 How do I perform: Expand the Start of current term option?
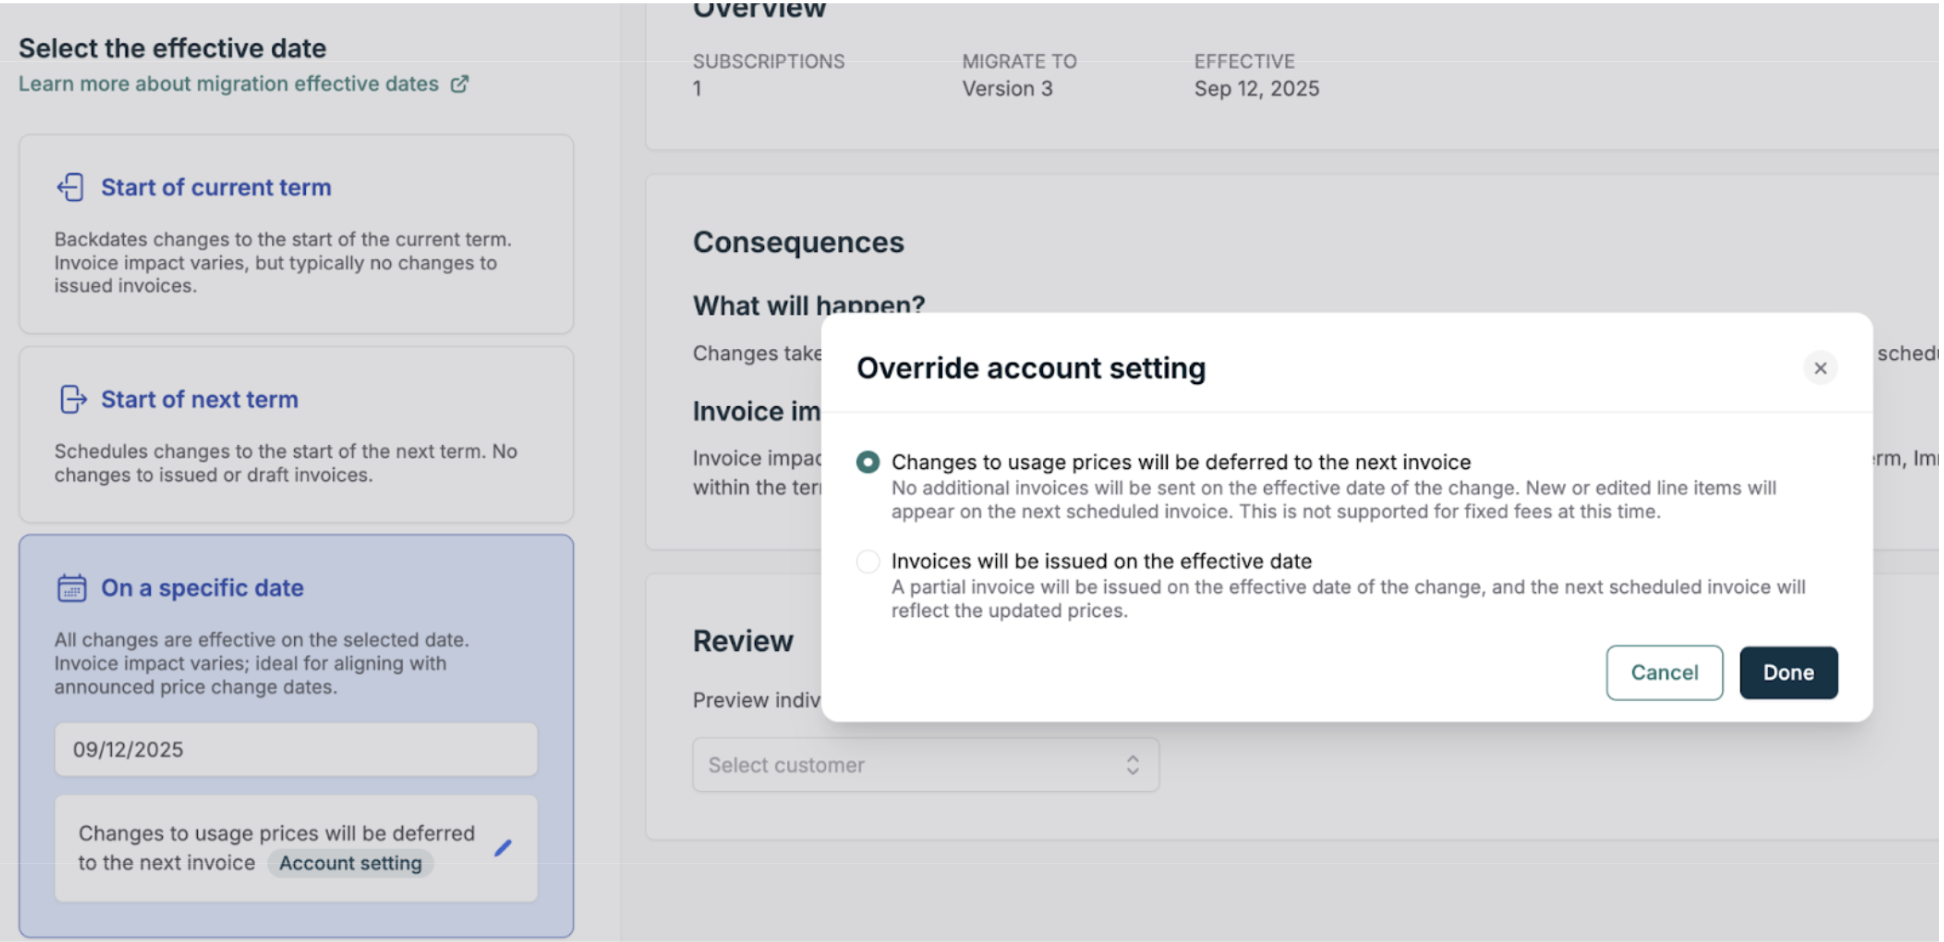[x=295, y=235]
